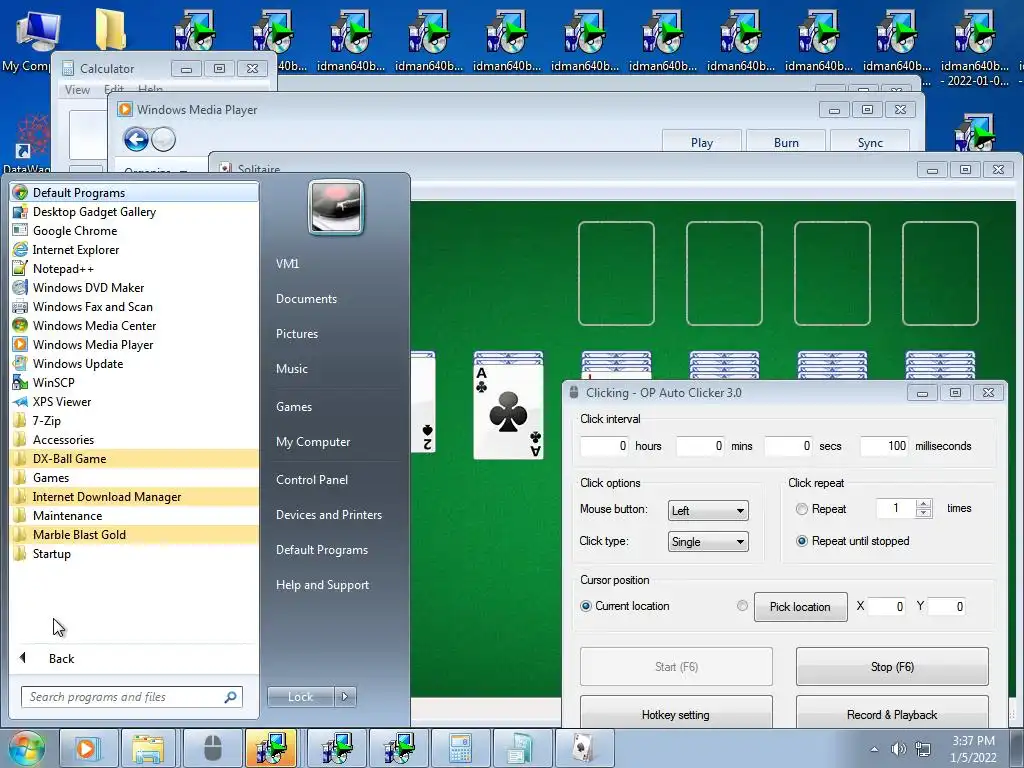Screen dimensions: 1024x768
Task: Click the Pick location button
Action: pos(800,607)
